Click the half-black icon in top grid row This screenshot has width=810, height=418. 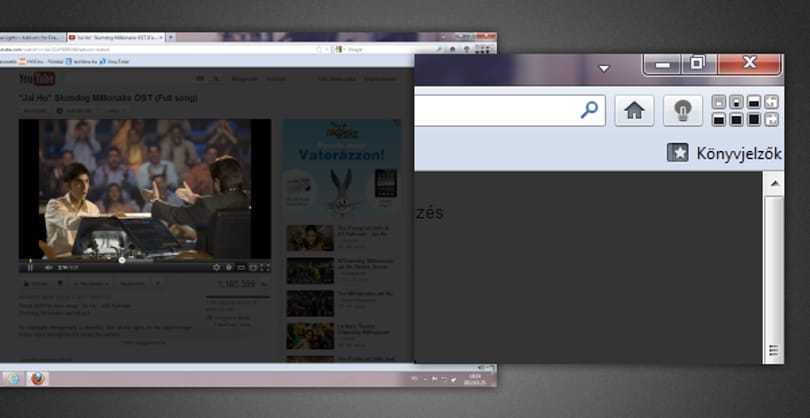click(754, 102)
